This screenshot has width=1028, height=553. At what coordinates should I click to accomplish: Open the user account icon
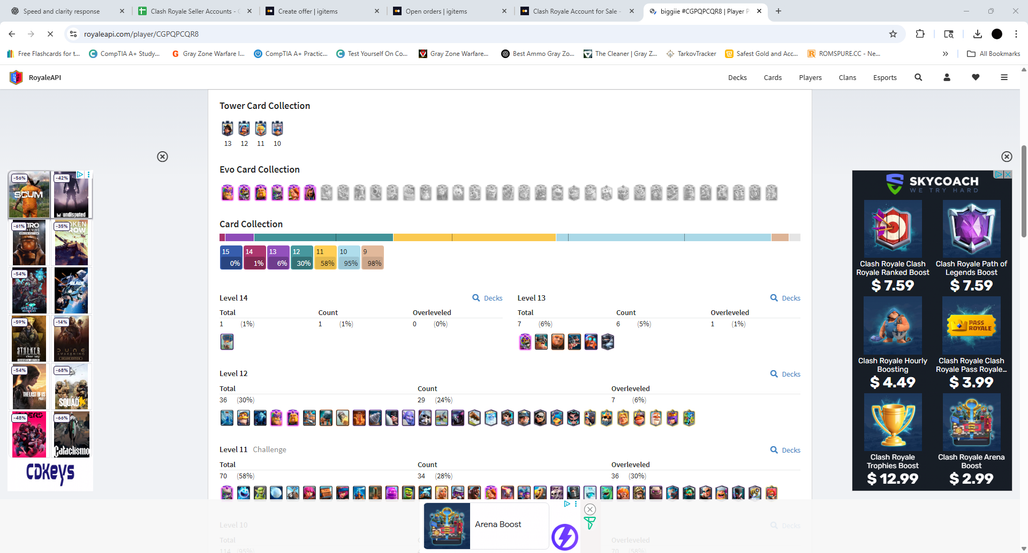point(947,77)
